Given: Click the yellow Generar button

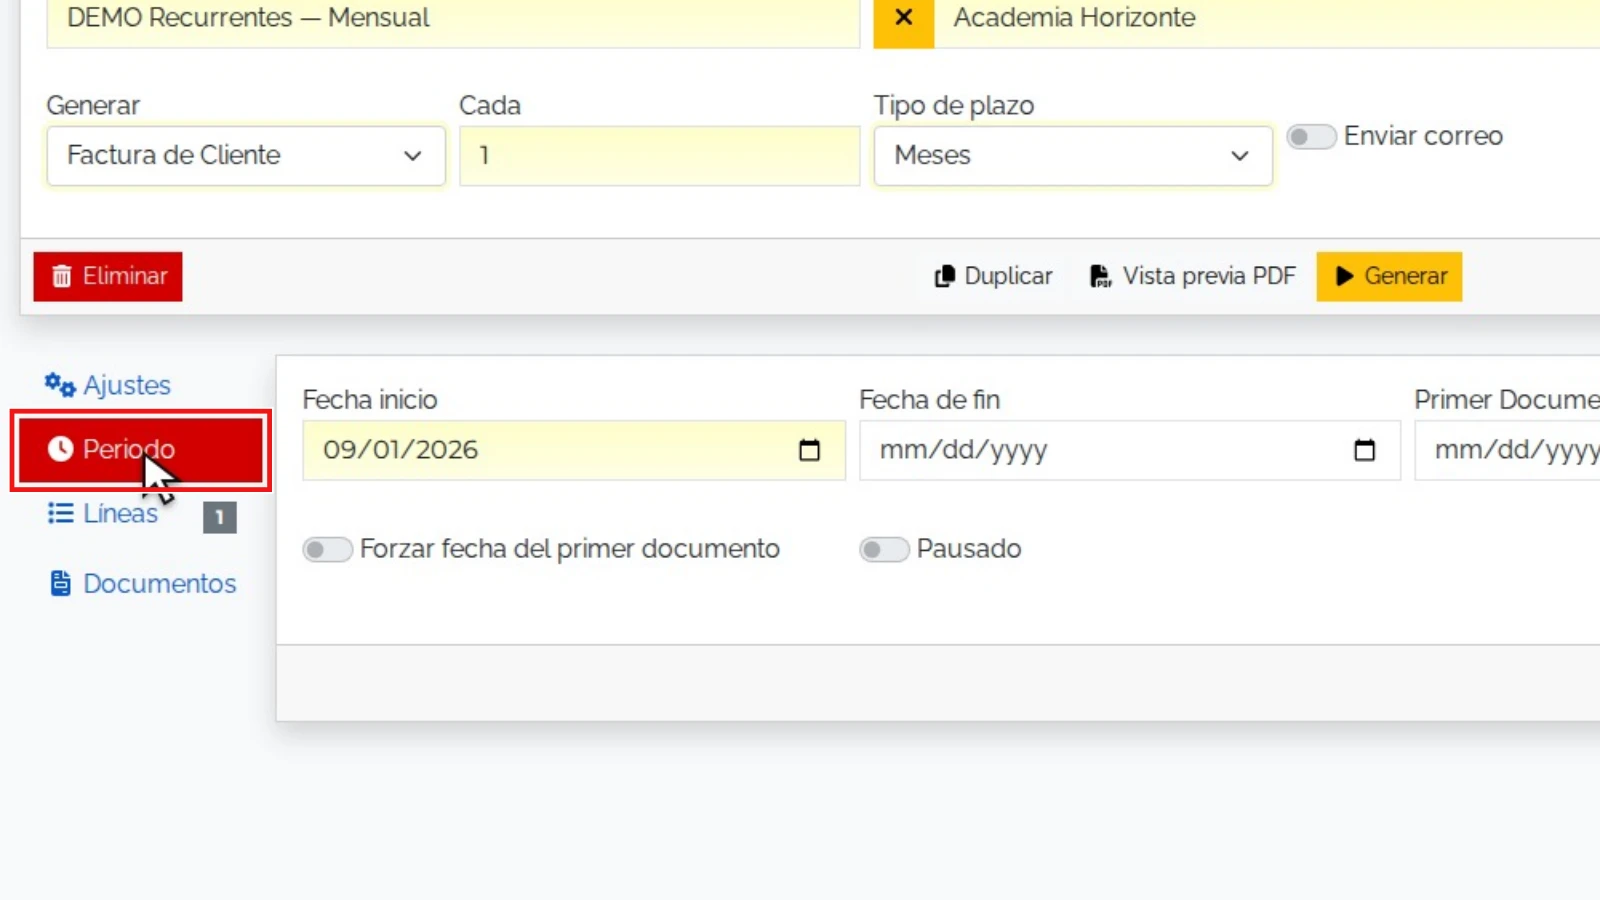Looking at the screenshot, I should (1389, 277).
